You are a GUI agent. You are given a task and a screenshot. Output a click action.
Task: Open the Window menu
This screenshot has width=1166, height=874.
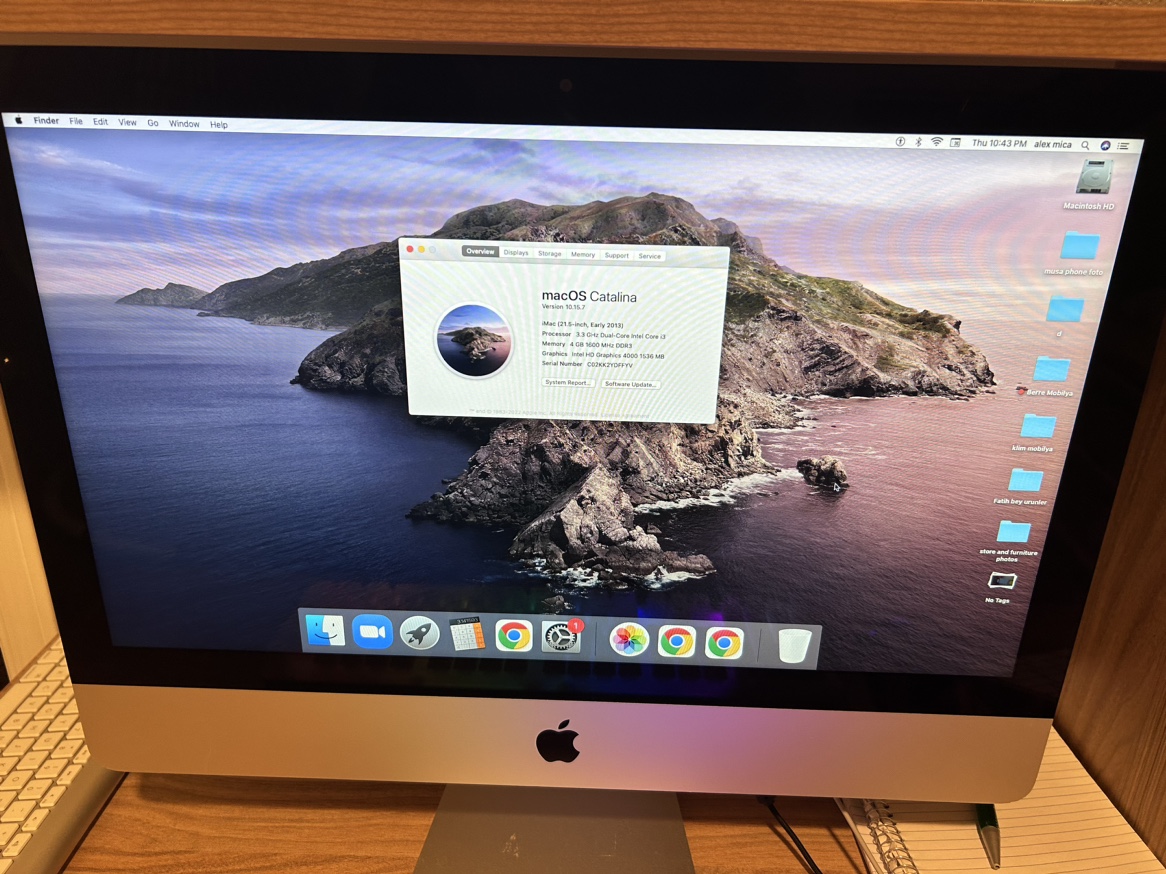tap(184, 123)
